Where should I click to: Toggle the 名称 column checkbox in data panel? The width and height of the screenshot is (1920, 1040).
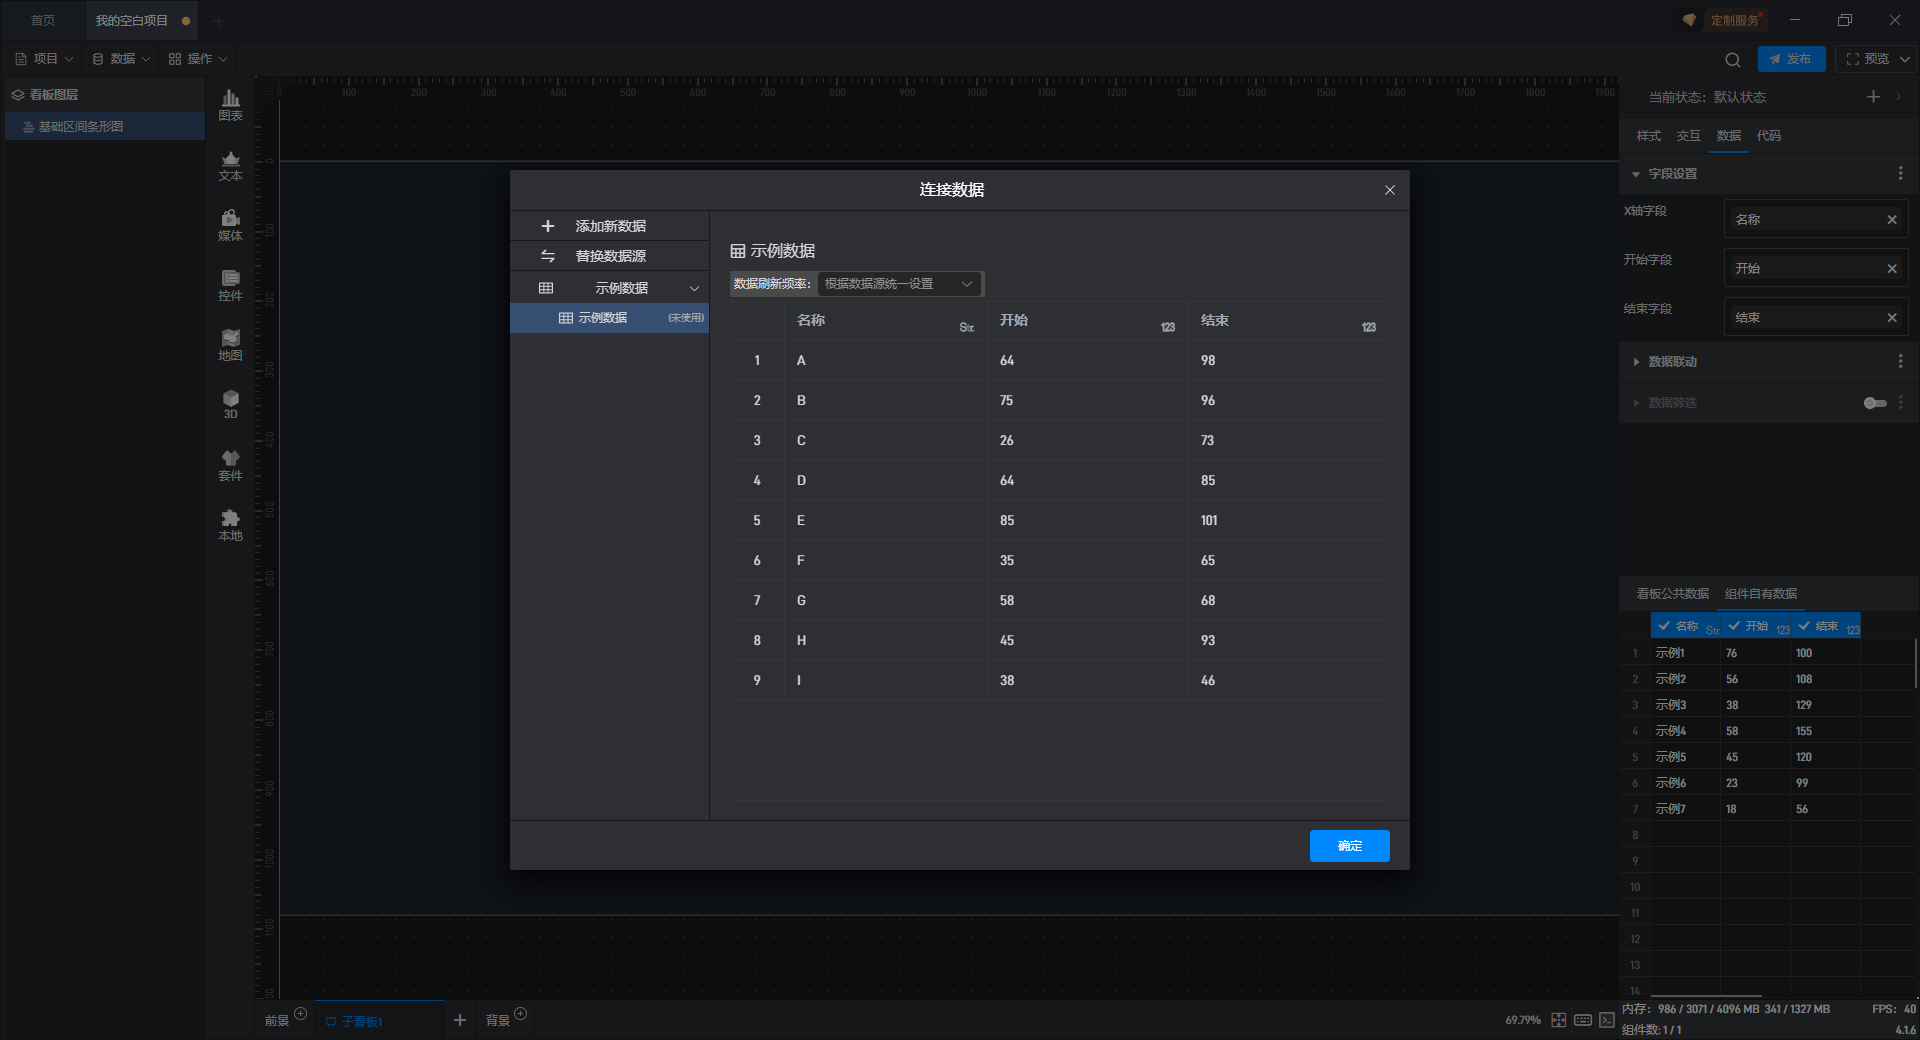(x=1664, y=626)
